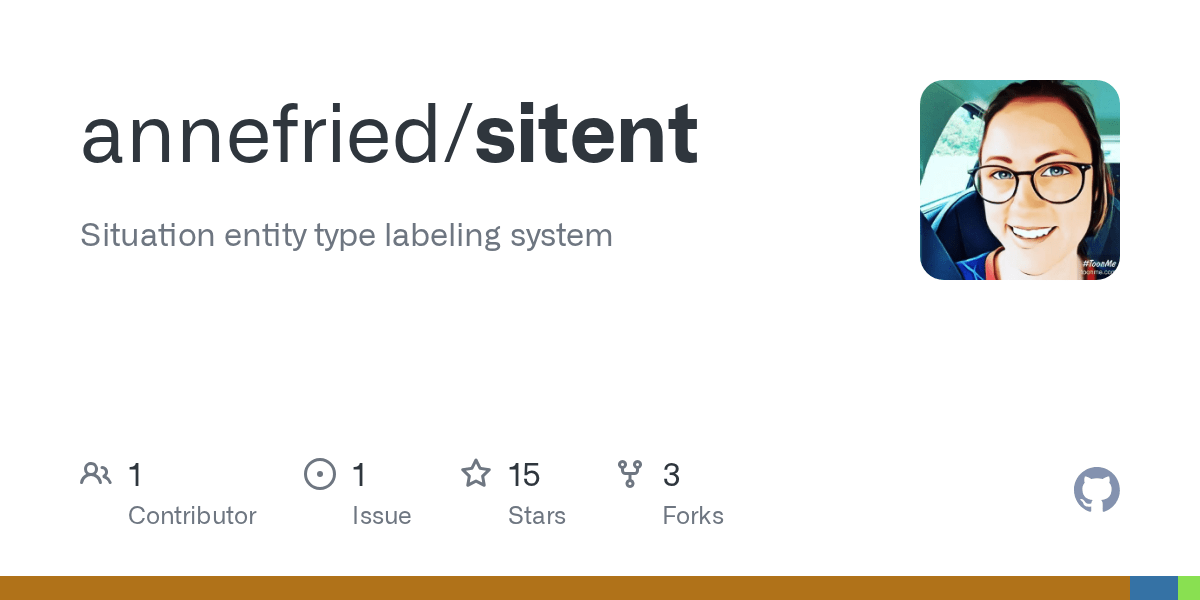Click the blue language bar segment
Screen dimensions: 1200x600
coord(1154,588)
